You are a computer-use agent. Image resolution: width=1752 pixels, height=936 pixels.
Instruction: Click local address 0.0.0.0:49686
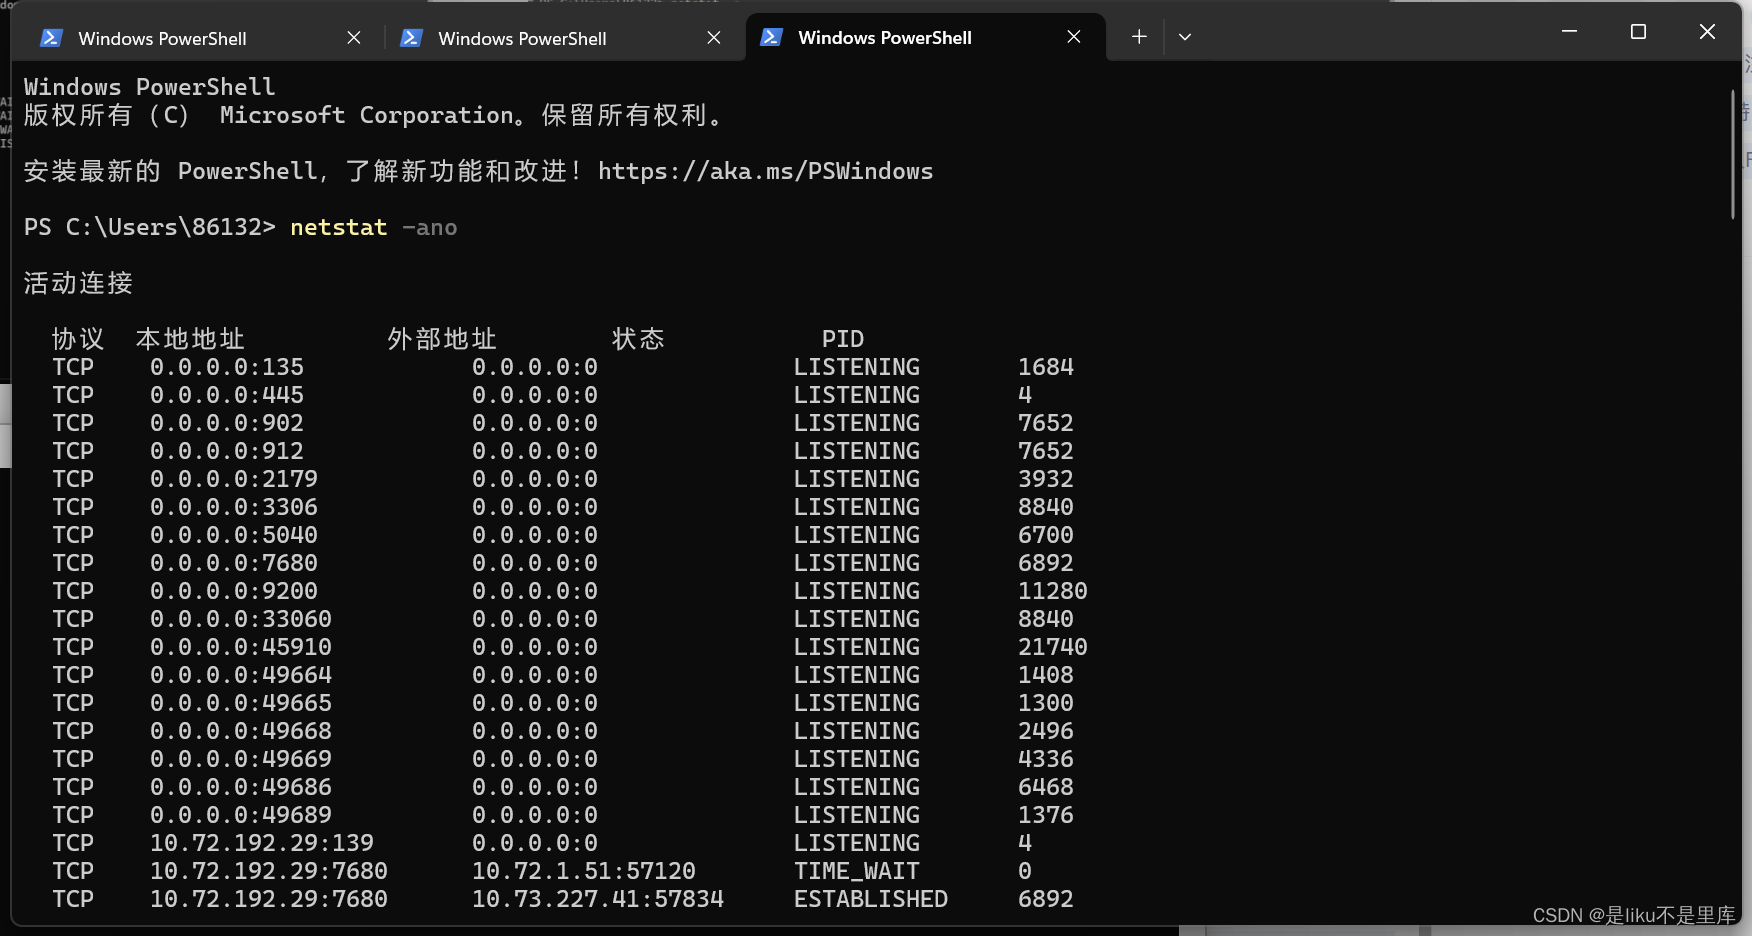coord(241,788)
